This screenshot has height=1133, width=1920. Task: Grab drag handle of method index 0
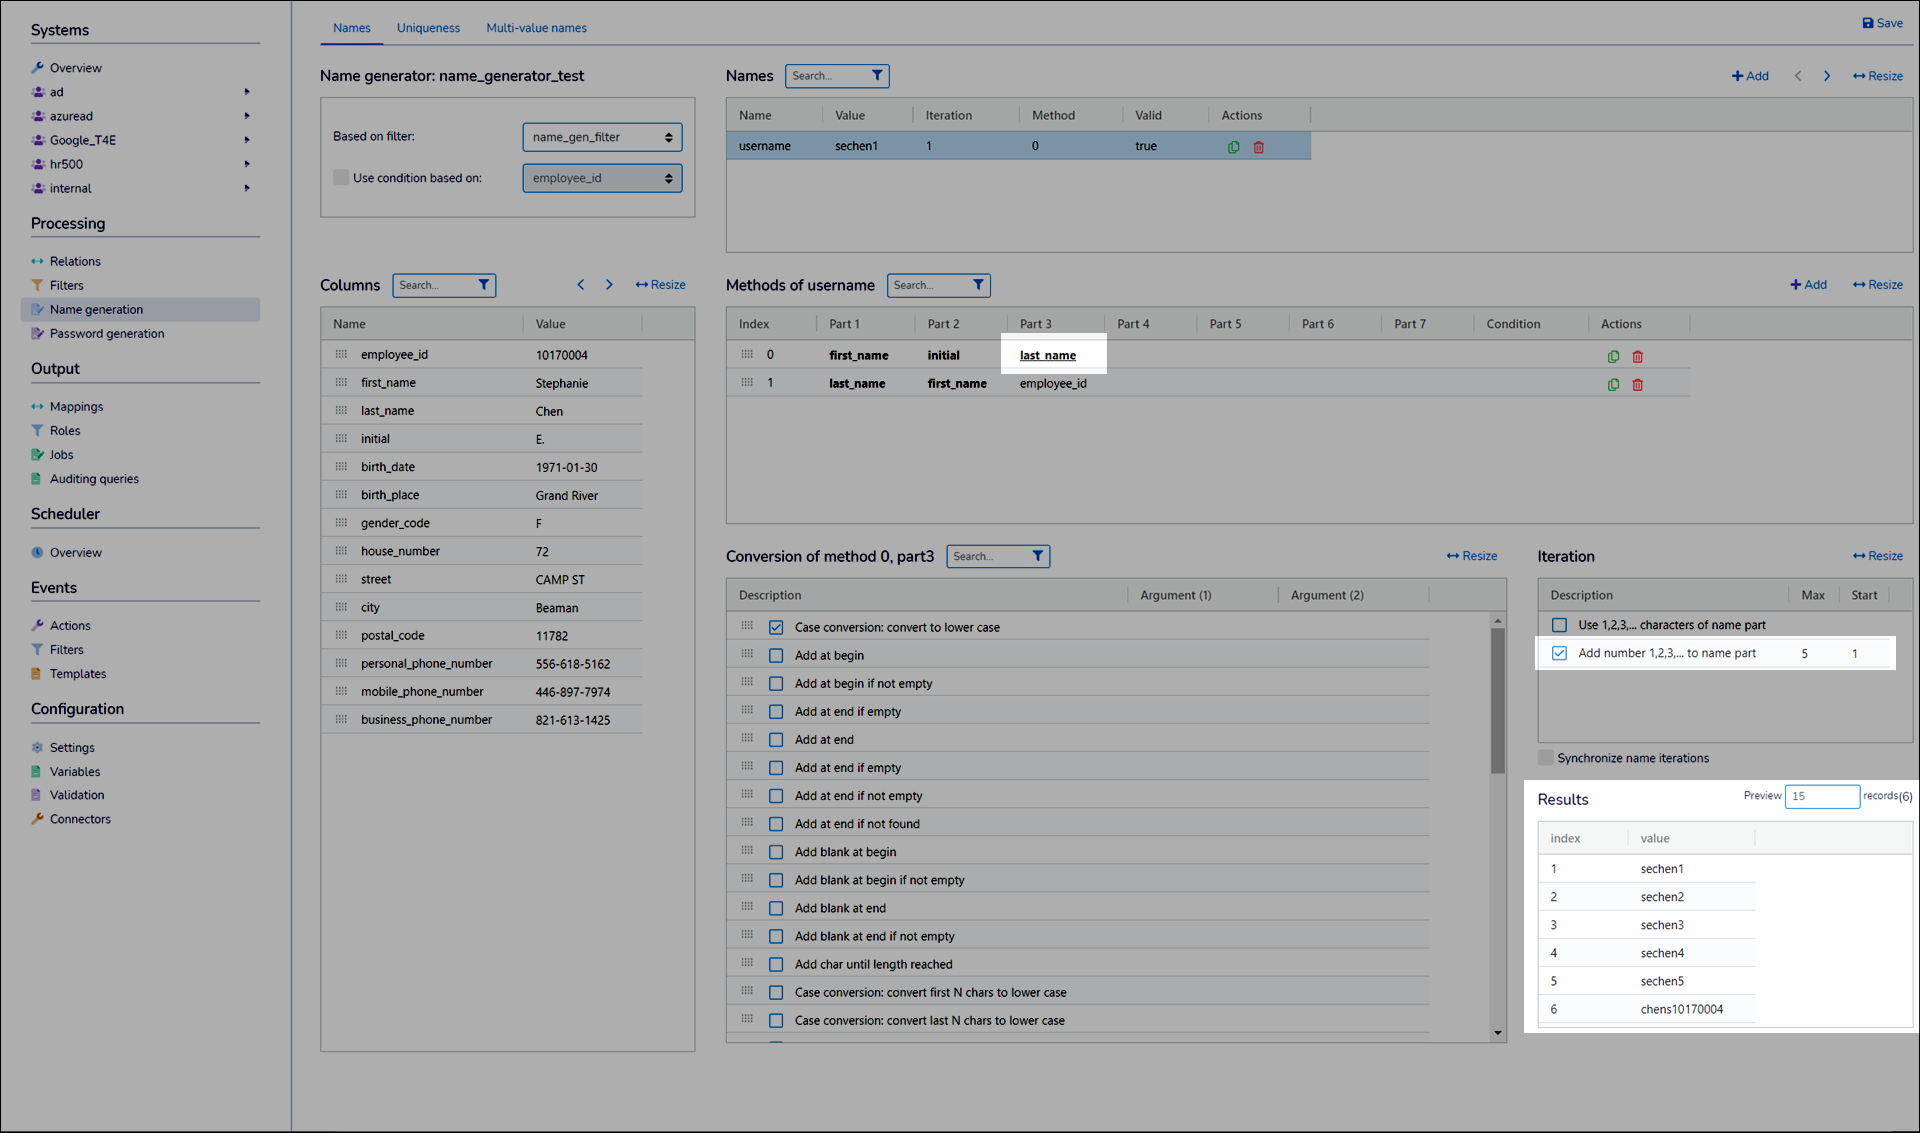coord(747,354)
